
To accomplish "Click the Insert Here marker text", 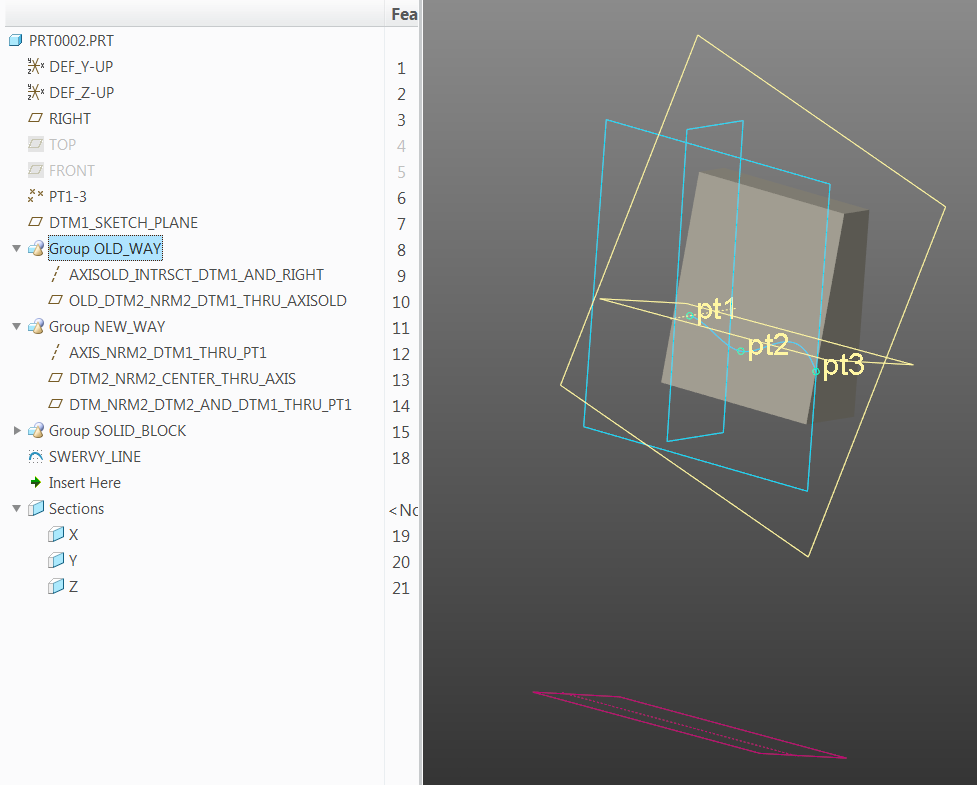I will point(85,483).
